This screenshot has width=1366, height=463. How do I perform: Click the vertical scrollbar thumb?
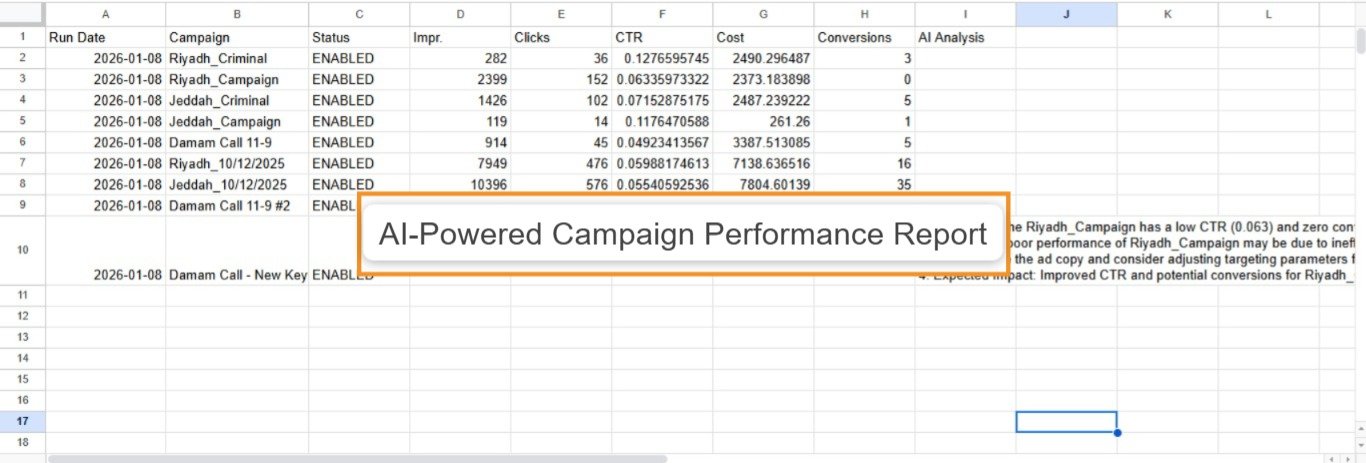point(1360,40)
